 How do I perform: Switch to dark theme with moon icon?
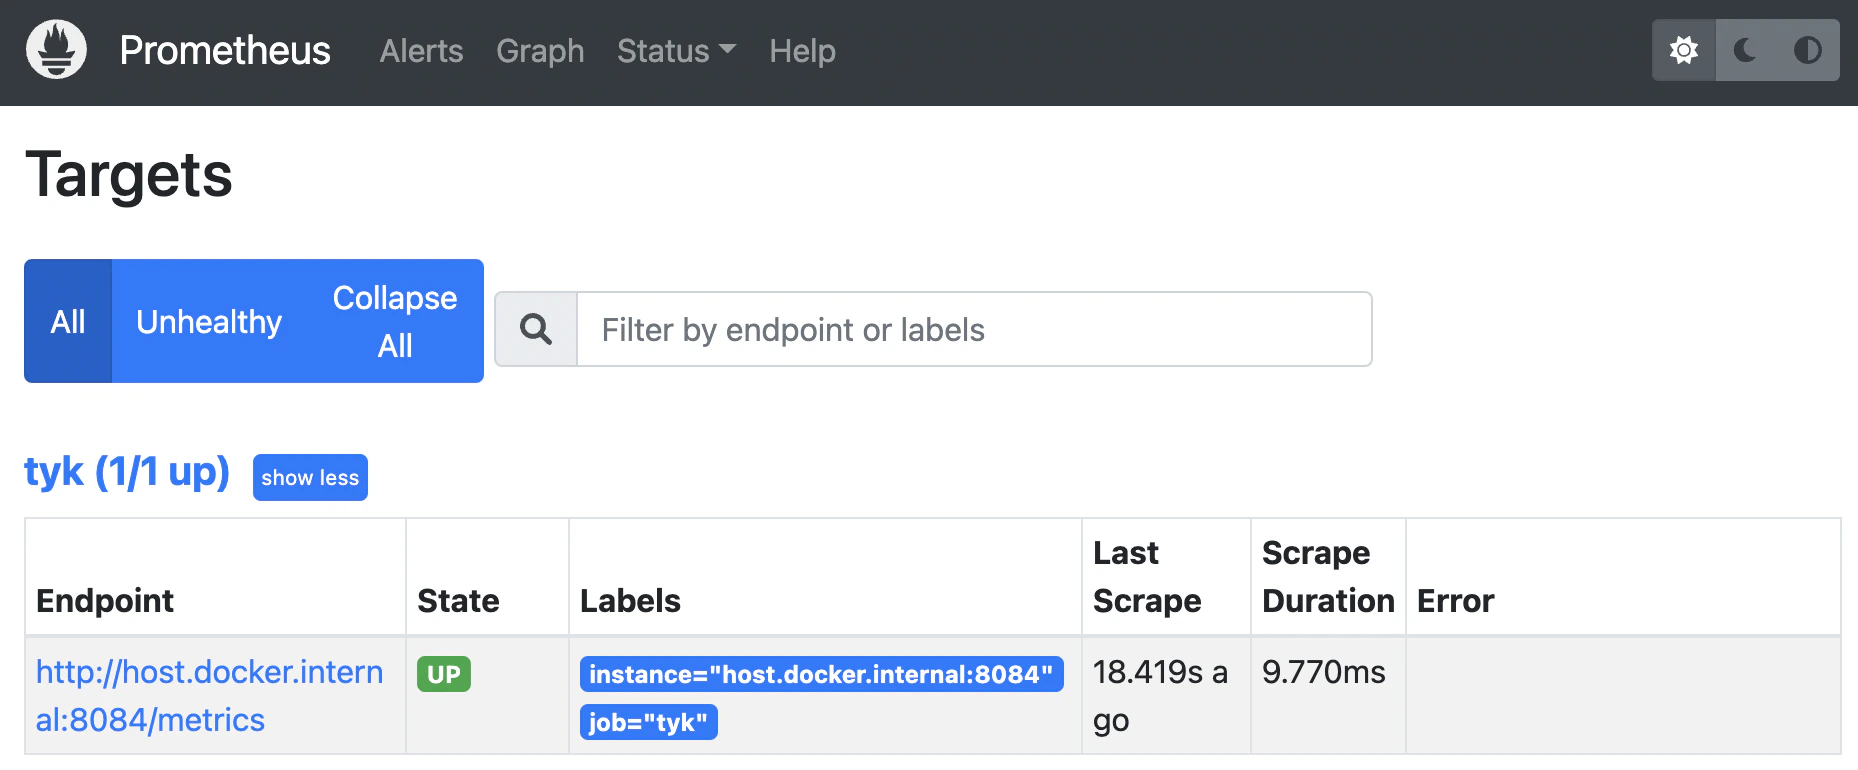tap(1746, 50)
